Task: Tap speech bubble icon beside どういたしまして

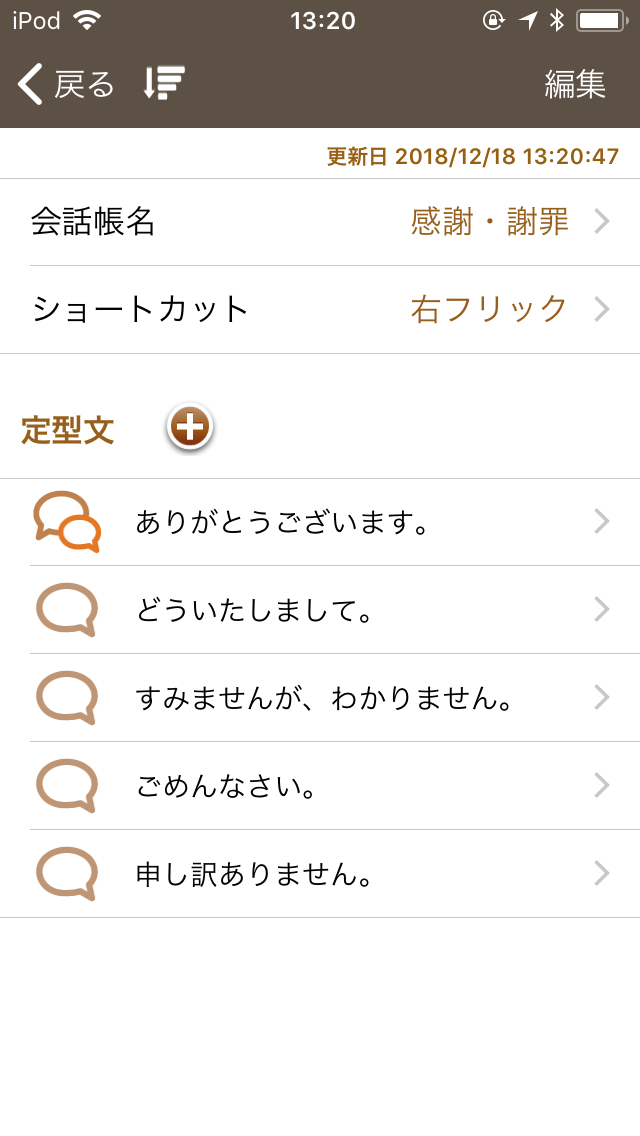Action: [67, 609]
